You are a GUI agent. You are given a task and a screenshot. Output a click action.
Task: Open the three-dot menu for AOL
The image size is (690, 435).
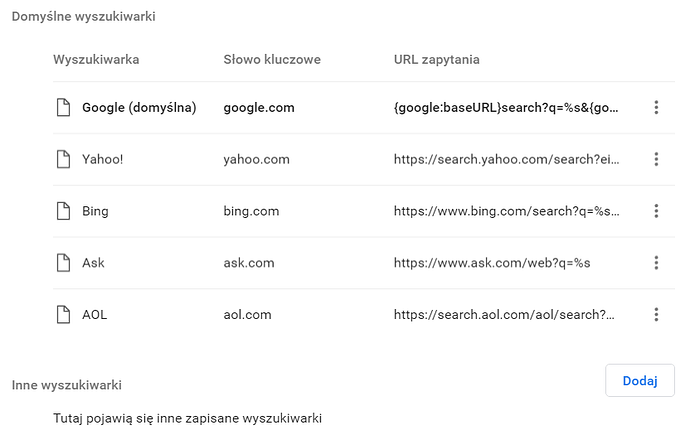[656, 314]
